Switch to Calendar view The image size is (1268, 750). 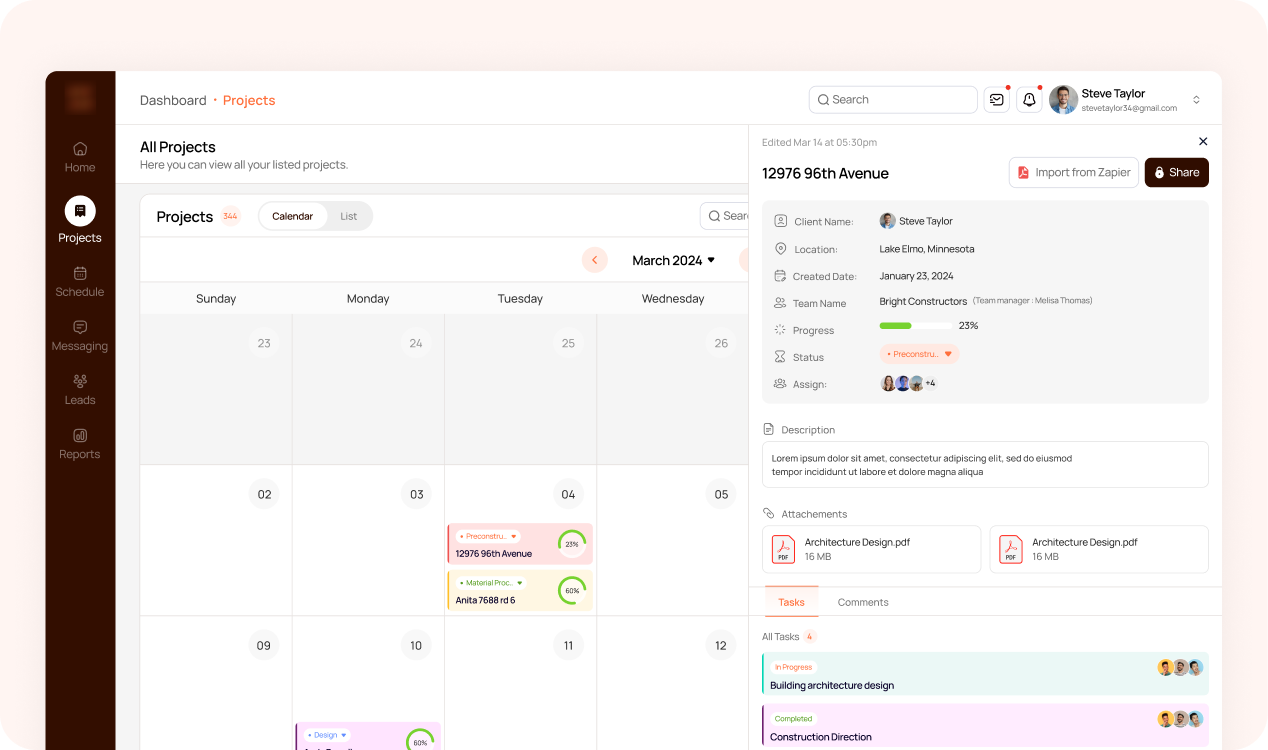click(293, 216)
